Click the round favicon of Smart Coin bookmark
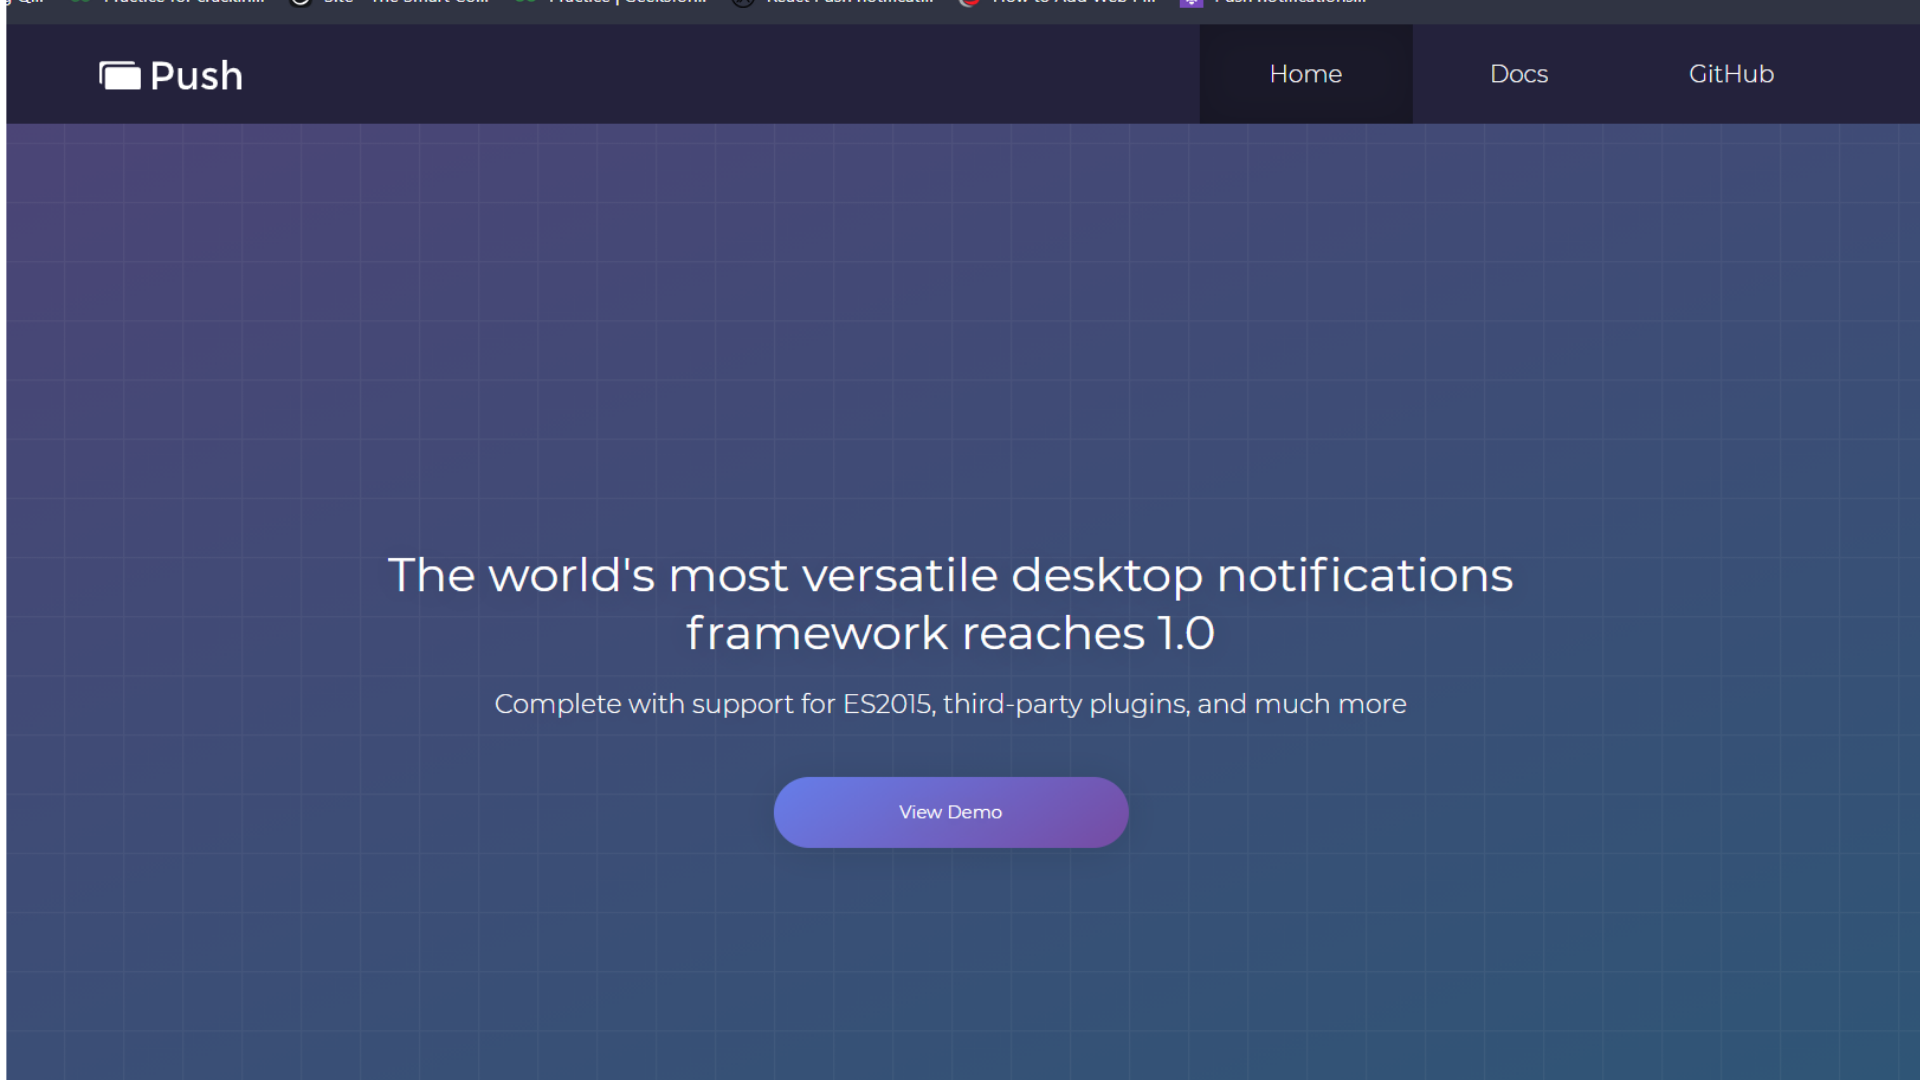Image resolution: width=1920 pixels, height=1080 pixels. pos(300,2)
